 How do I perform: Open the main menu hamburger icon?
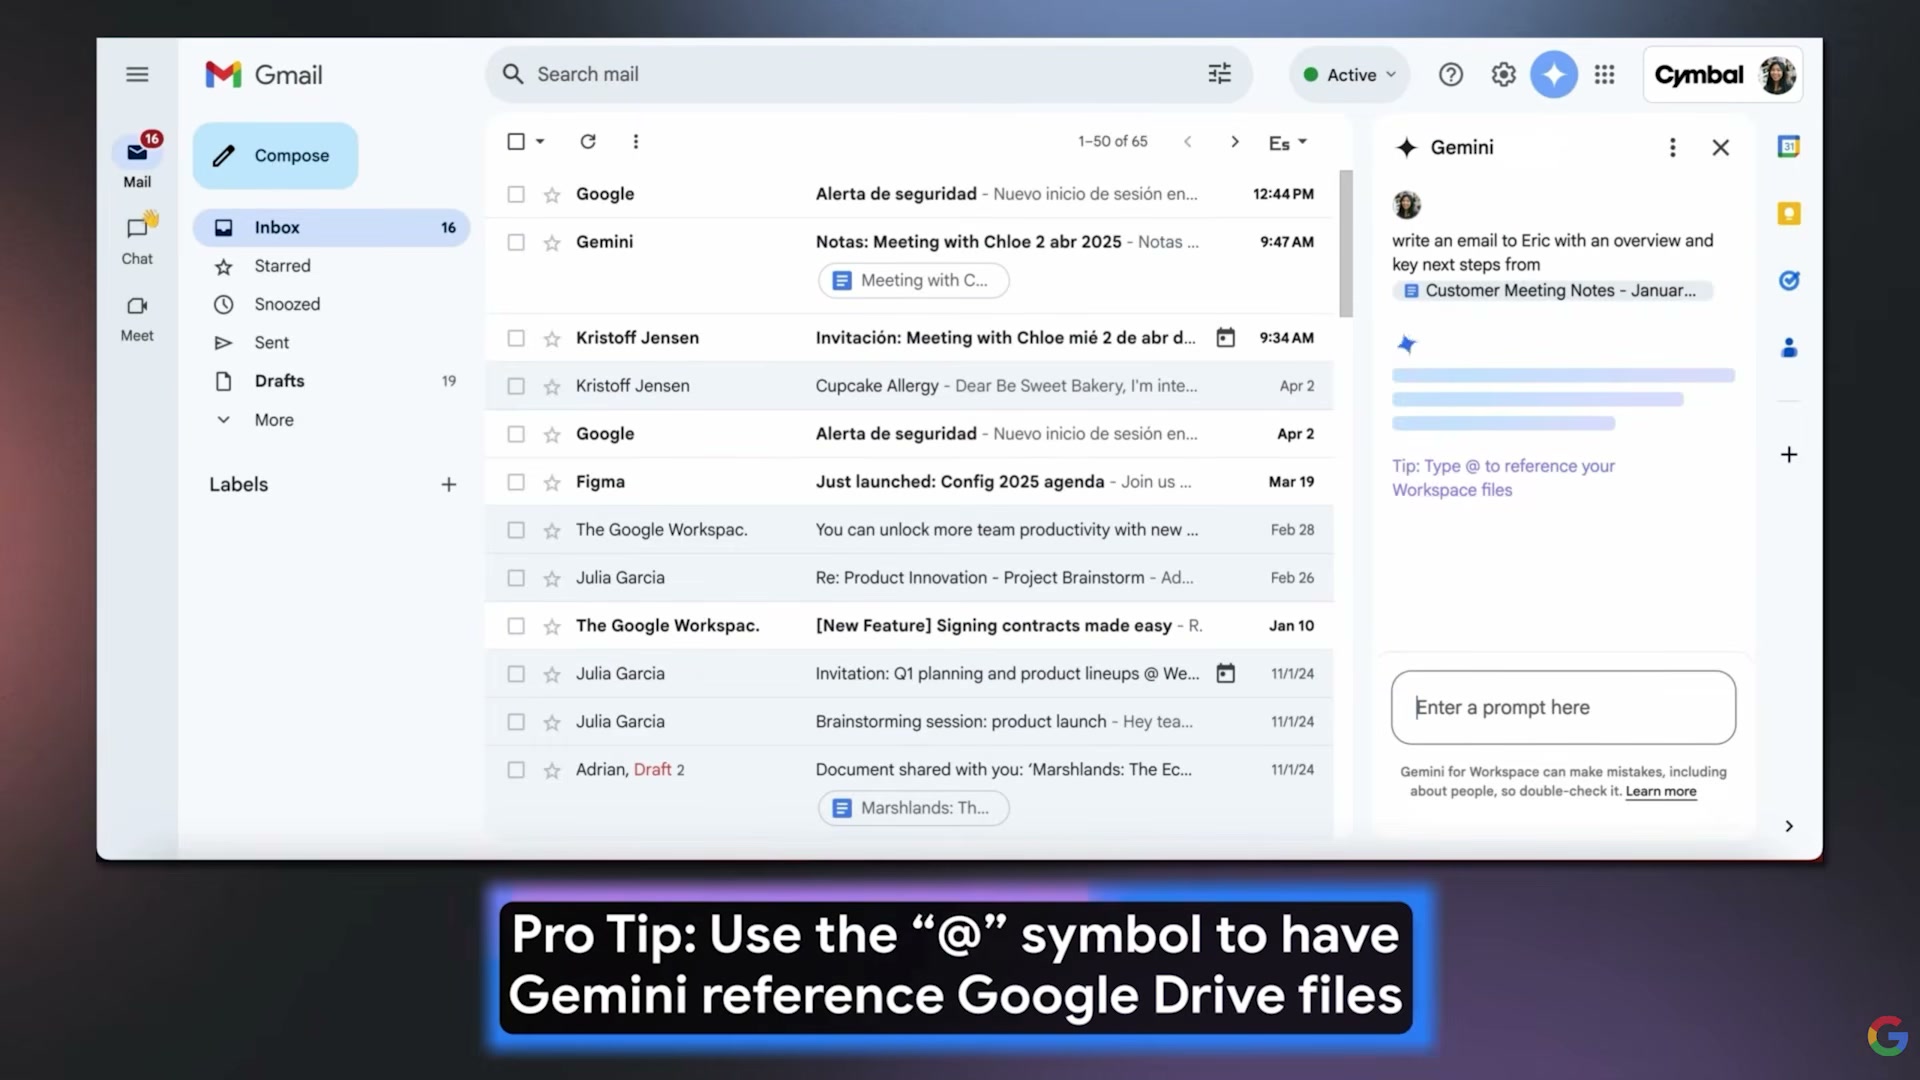pyautogui.click(x=137, y=74)
